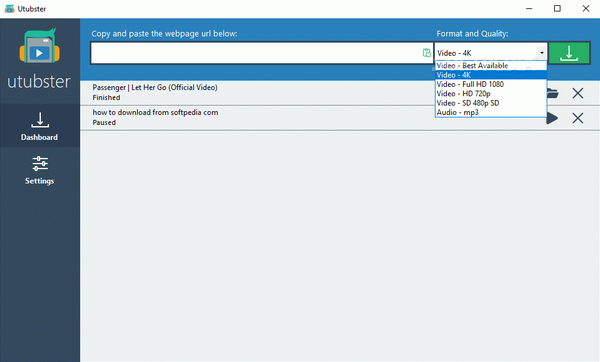Click the green download button
The image size is (600, 362).
pyautogui.click(x=569, y=53)
